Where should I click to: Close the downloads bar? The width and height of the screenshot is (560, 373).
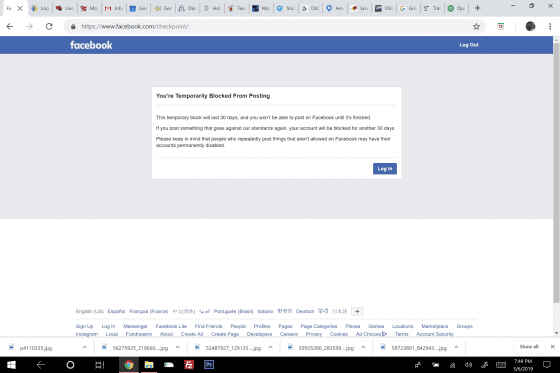tap(552, 347)
